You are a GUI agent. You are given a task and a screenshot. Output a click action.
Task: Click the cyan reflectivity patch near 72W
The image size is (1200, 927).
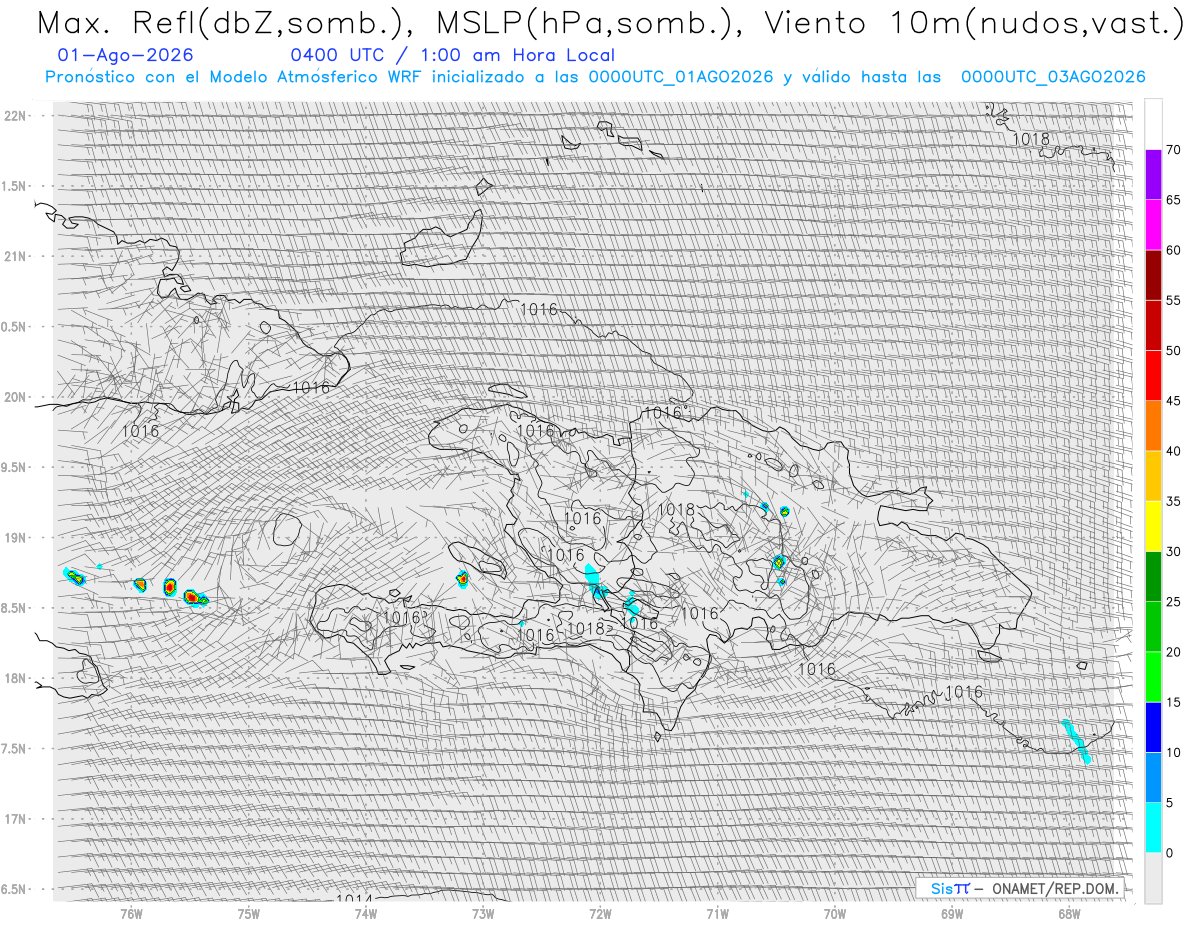[x=595, y=583]
